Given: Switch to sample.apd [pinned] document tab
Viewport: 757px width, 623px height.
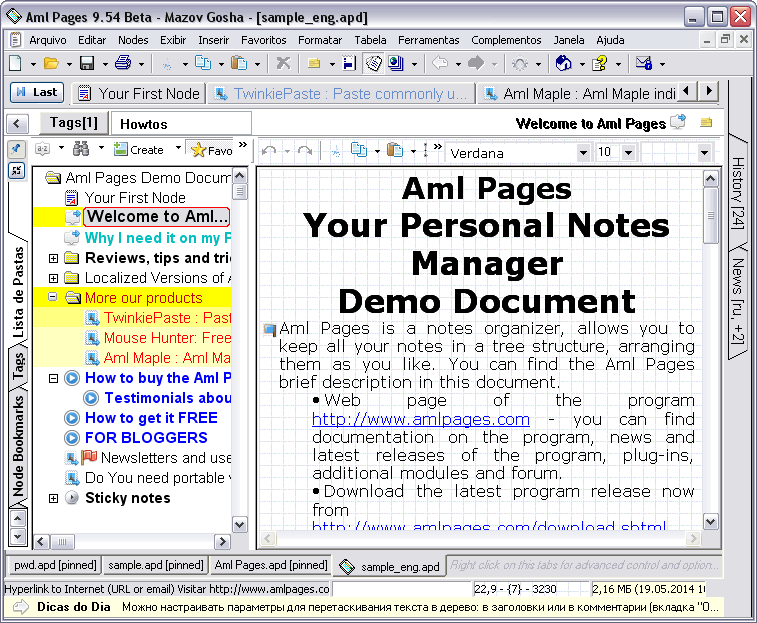Looking at the screenshot, I should [x=155, y=565].
